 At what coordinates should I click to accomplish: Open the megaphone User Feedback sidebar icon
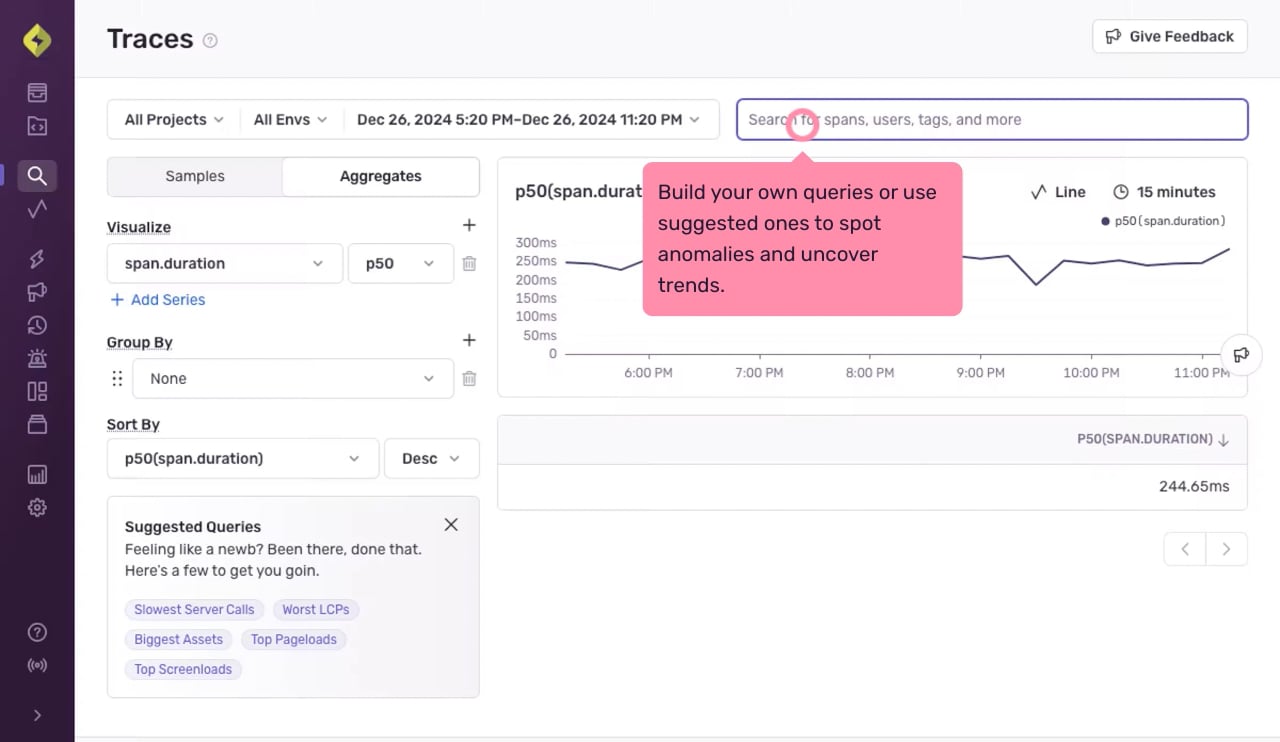point(37,292)
